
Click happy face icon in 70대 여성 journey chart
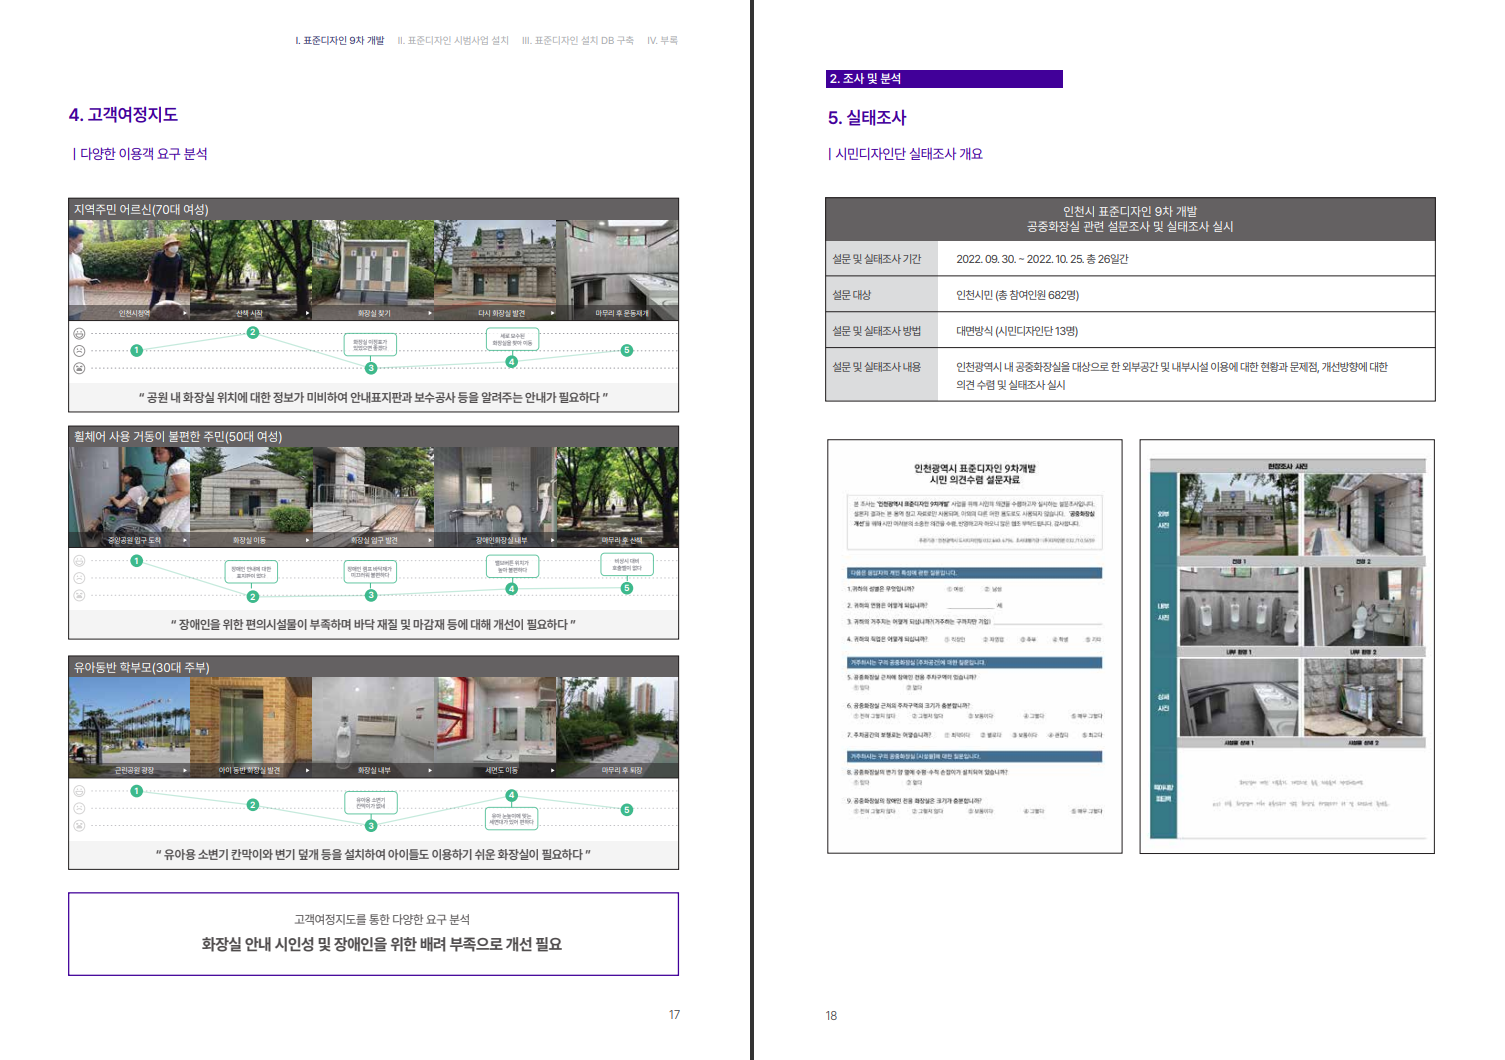pos(79,334)
